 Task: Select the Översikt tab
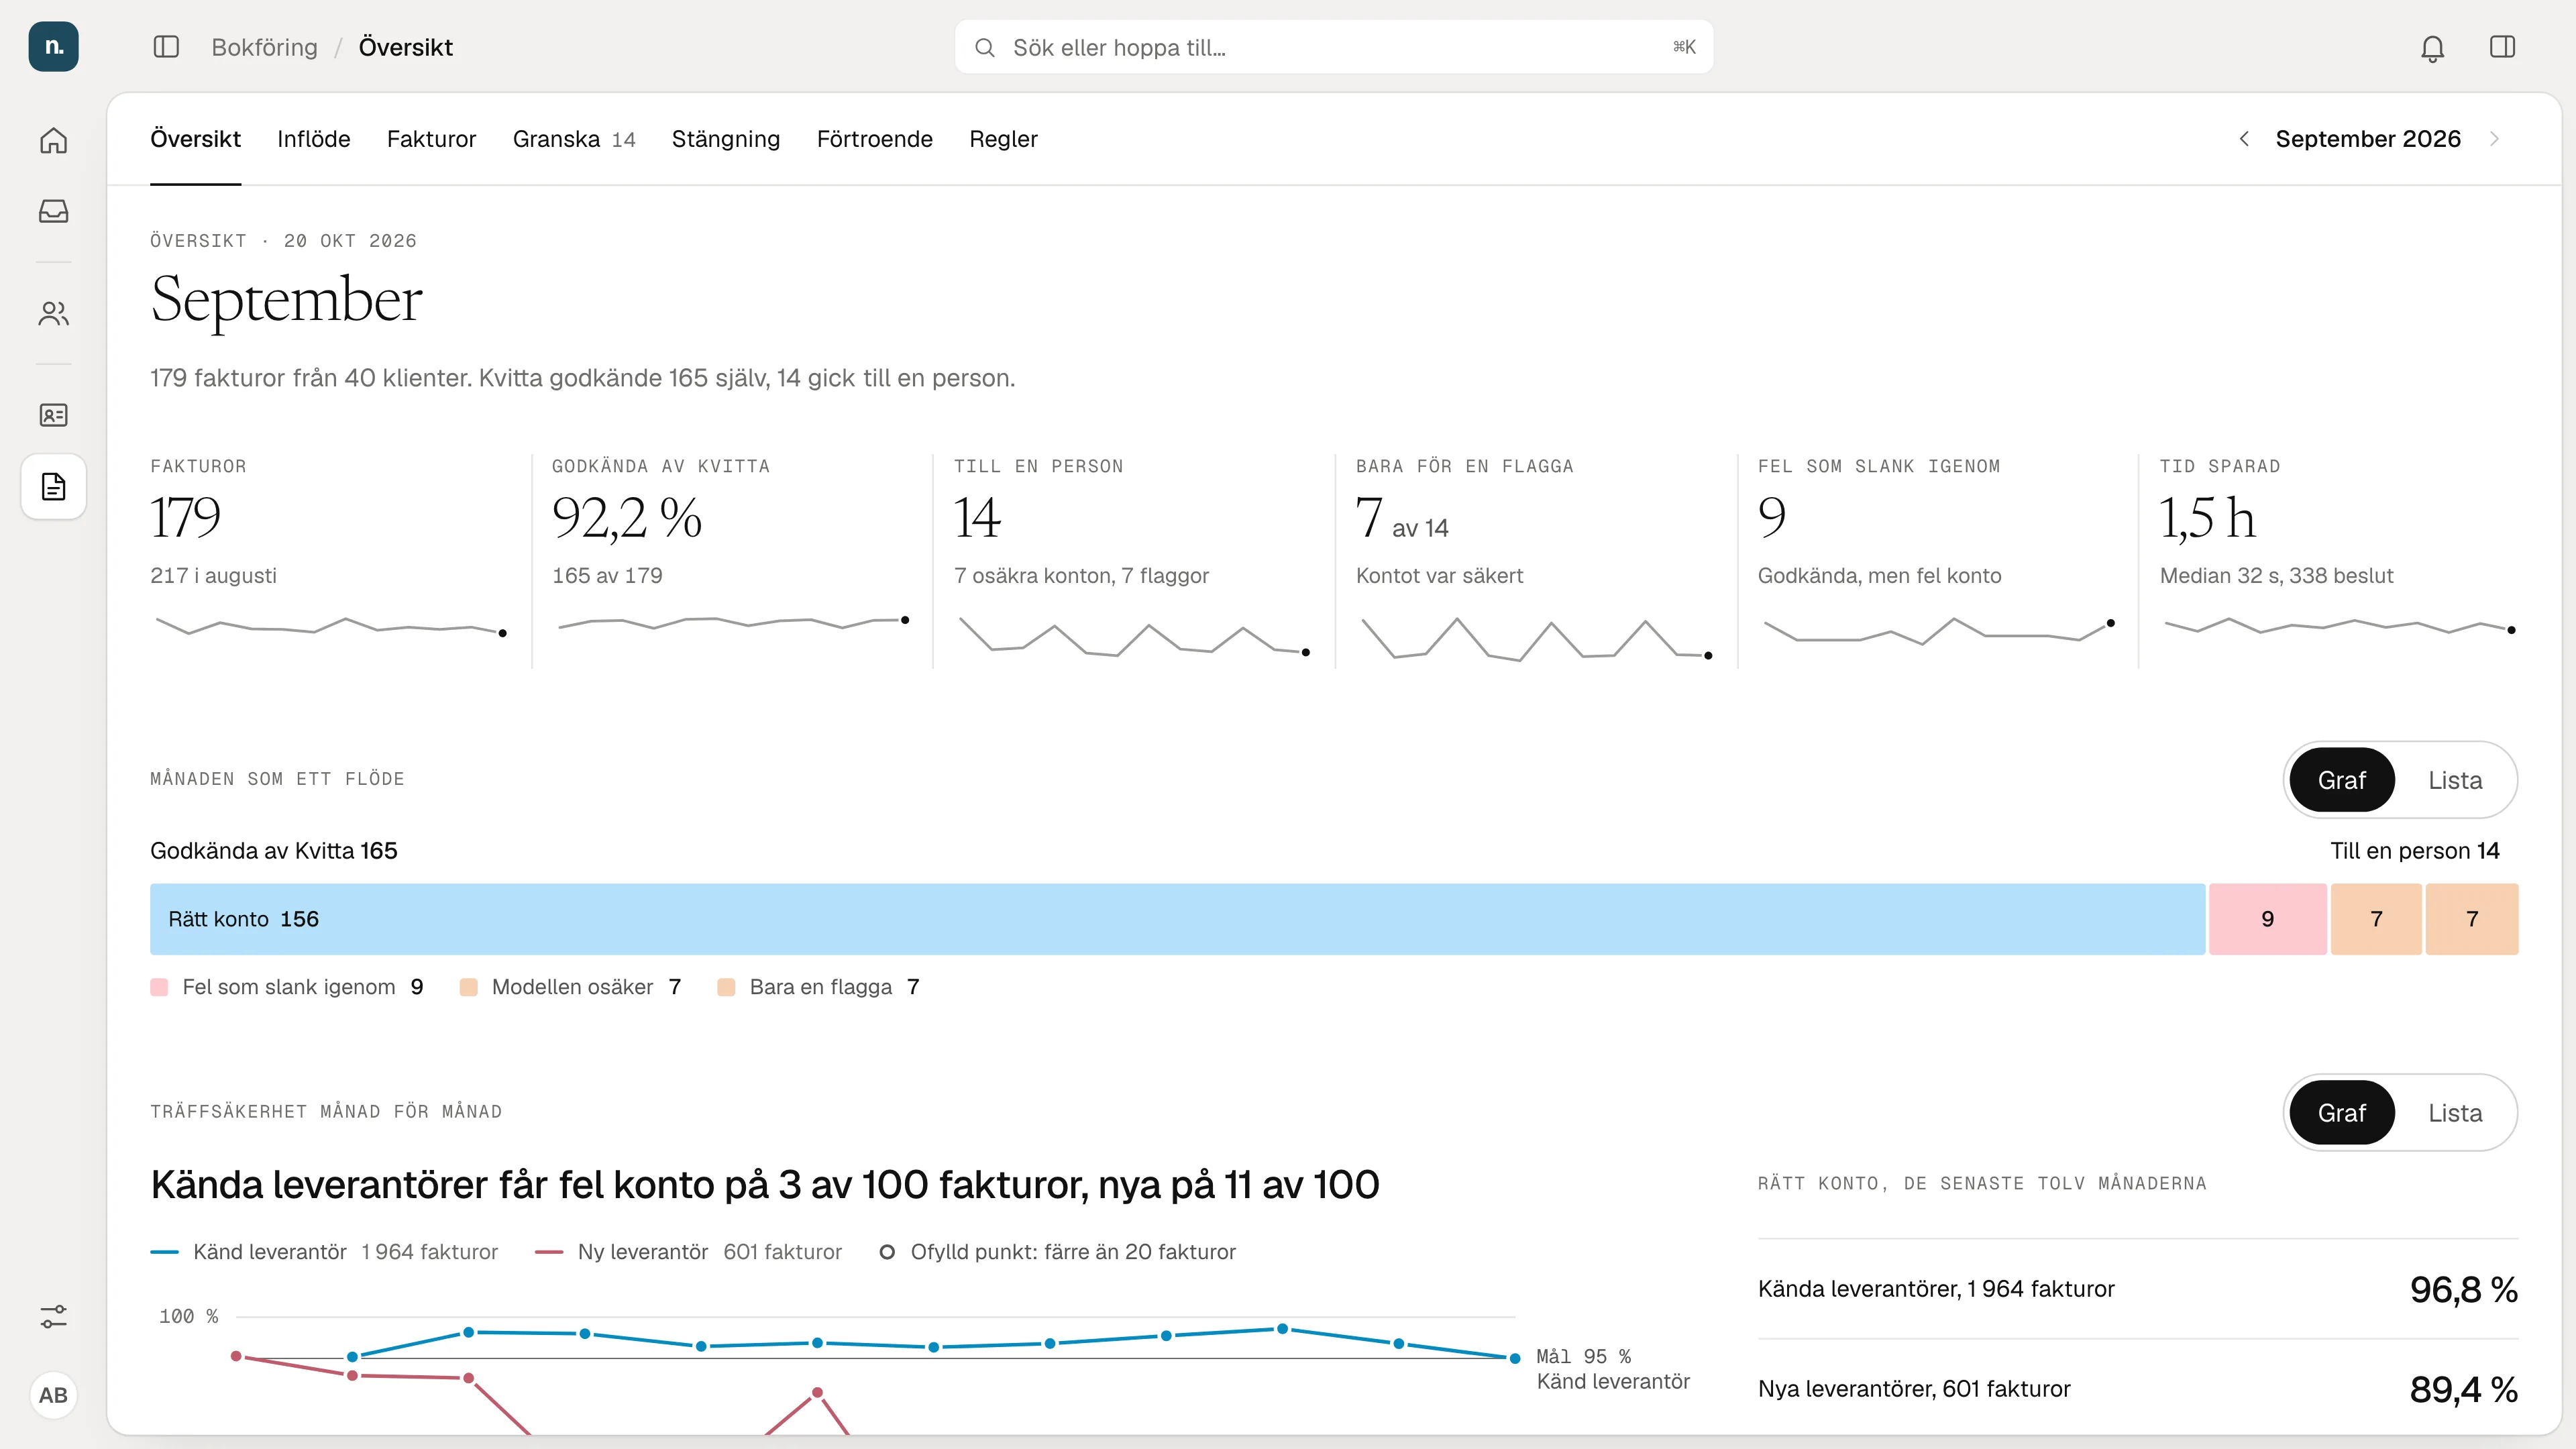click(195, 139)
